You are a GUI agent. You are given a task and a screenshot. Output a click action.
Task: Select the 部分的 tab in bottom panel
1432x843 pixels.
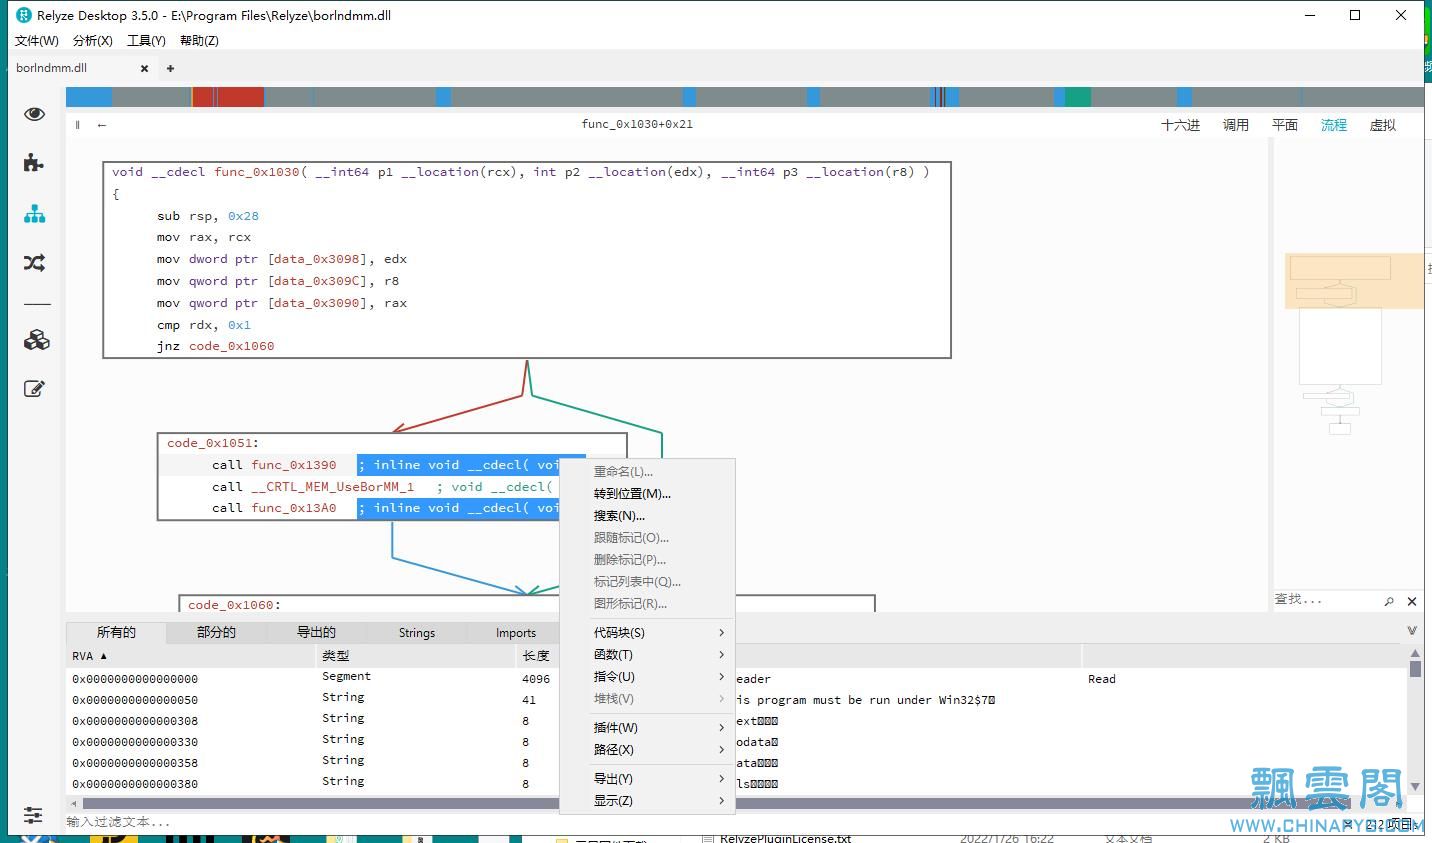click(216, 633)
